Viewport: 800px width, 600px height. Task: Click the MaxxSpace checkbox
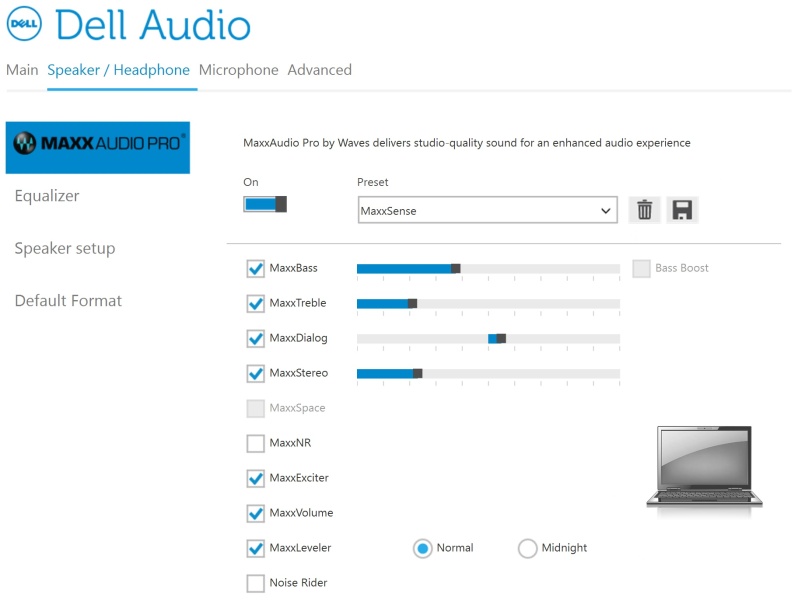click(255, 408)
